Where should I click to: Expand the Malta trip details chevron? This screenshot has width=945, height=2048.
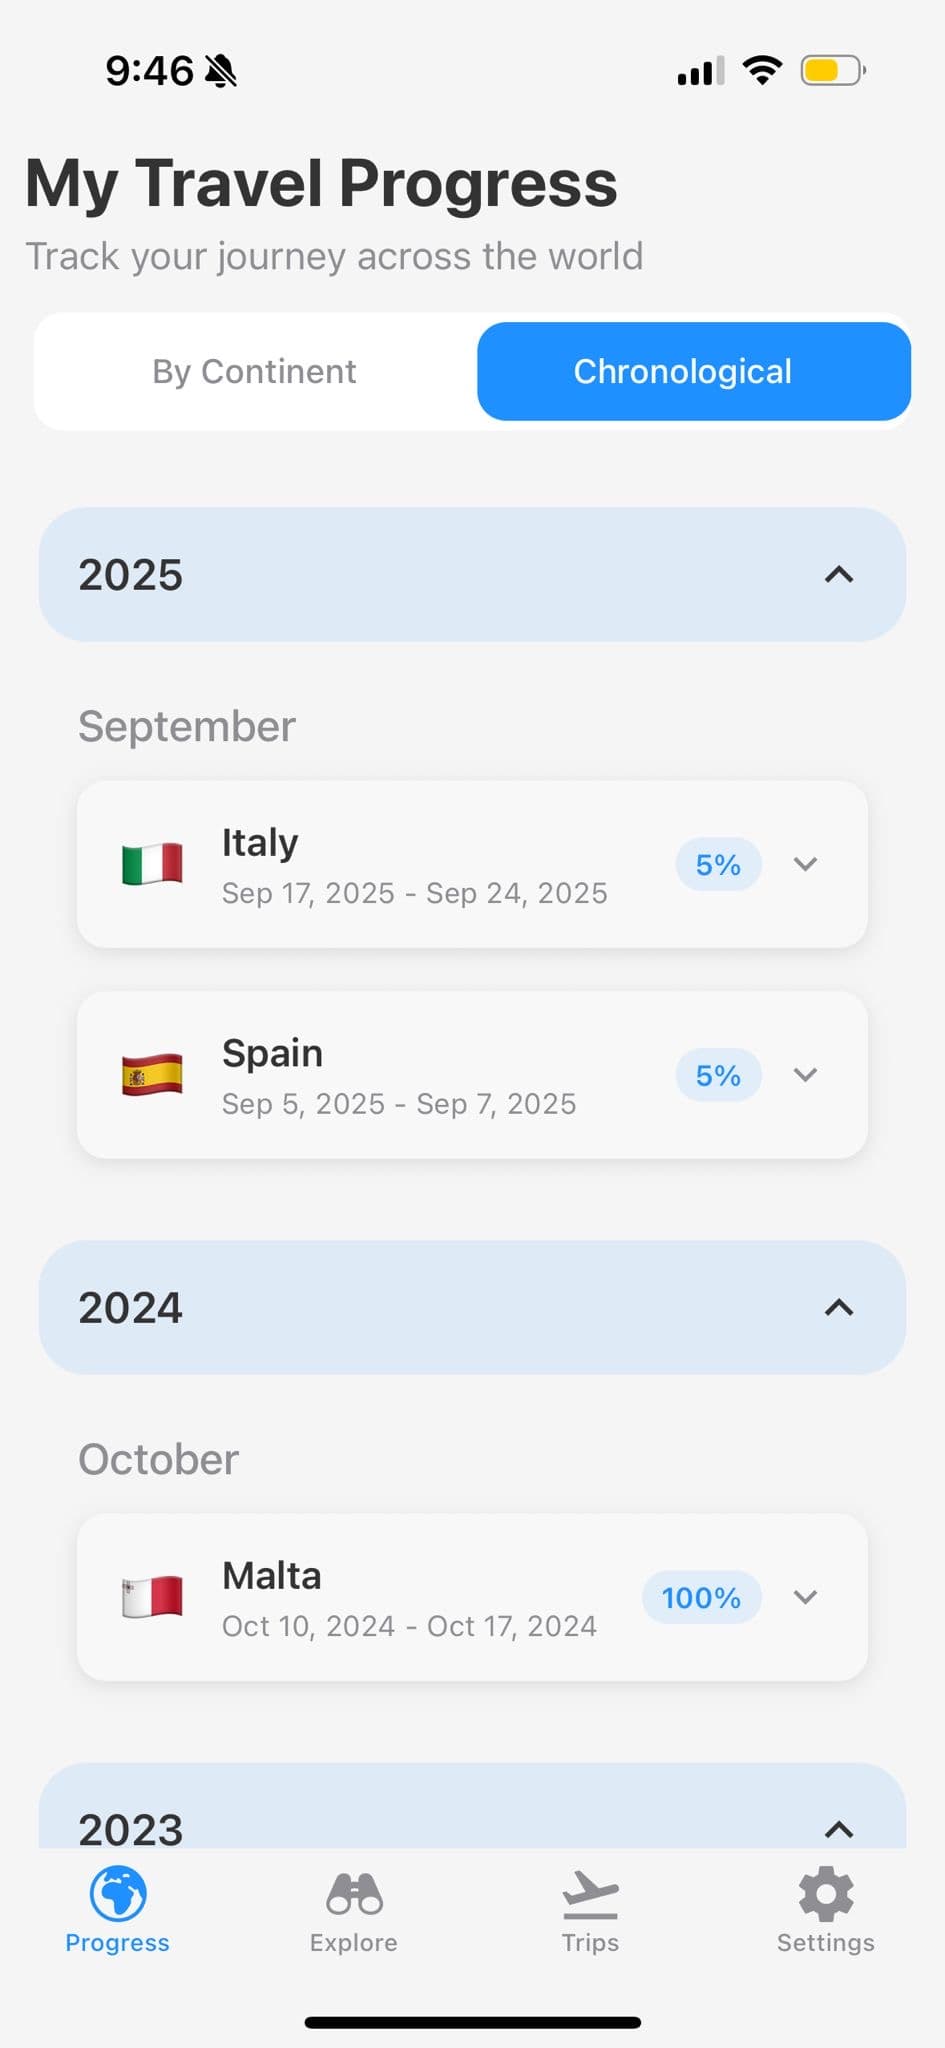(806, 1597)
